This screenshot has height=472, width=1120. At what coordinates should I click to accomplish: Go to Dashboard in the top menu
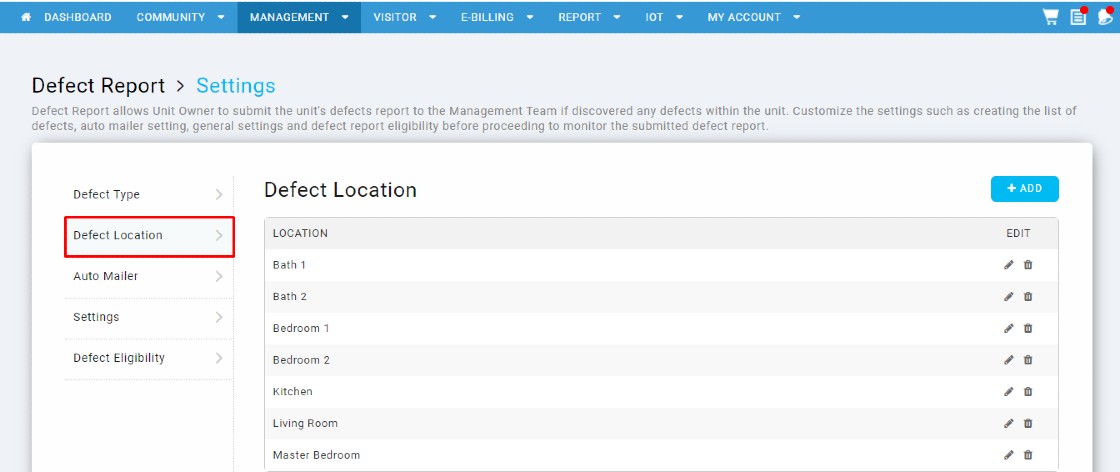point(77,17)
